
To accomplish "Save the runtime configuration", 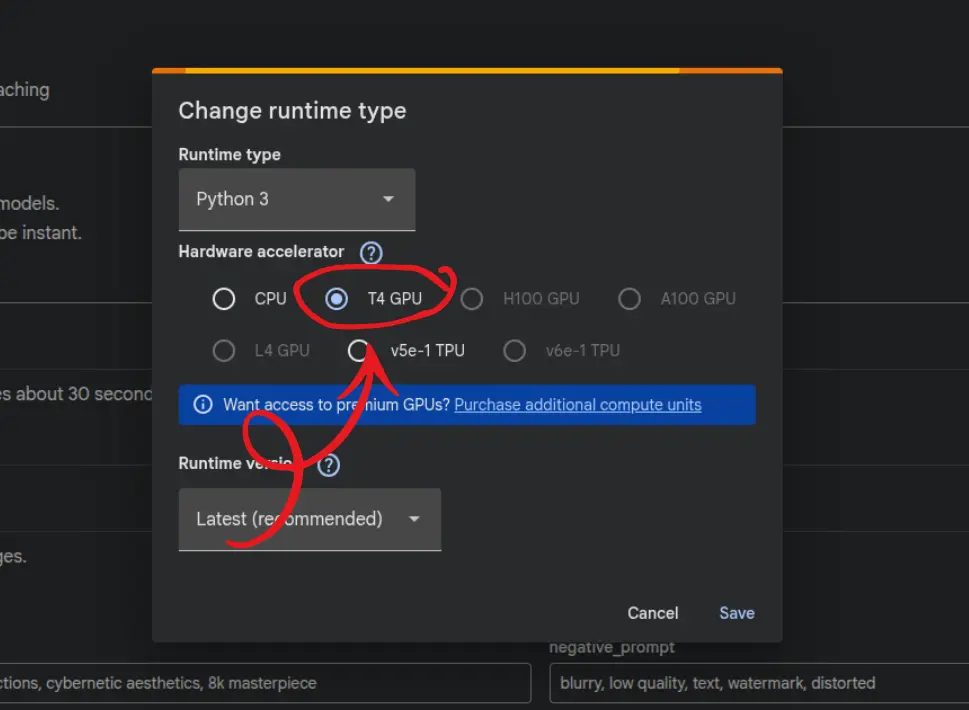I will point(736,613).
